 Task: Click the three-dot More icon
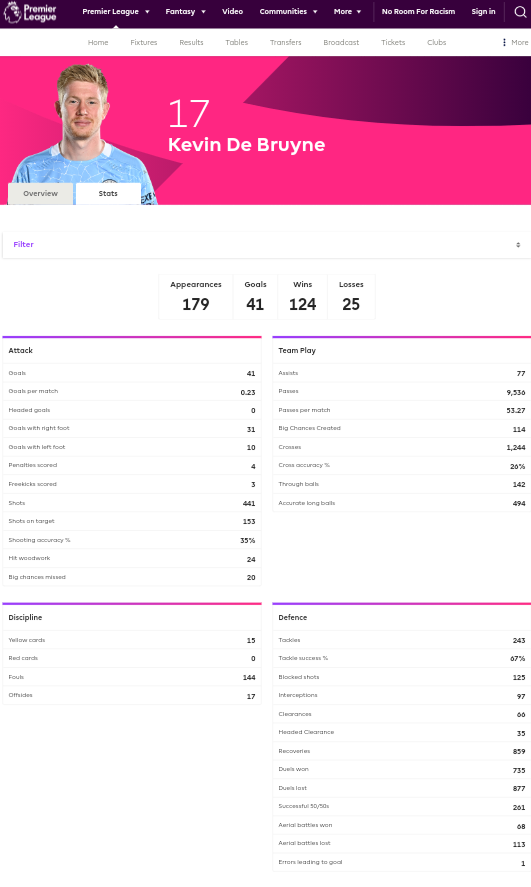[x=504, y=42]
